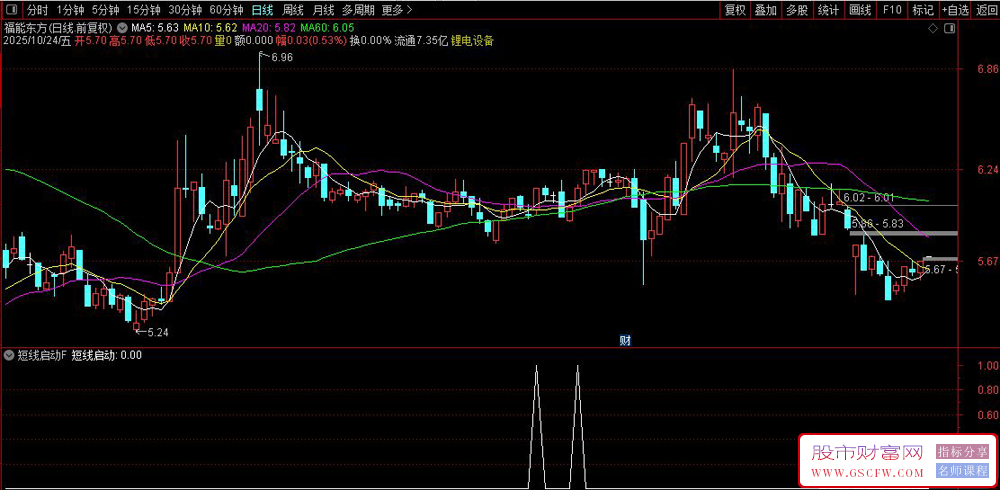Activate the 画线 drawing tool

coord(860,10)
